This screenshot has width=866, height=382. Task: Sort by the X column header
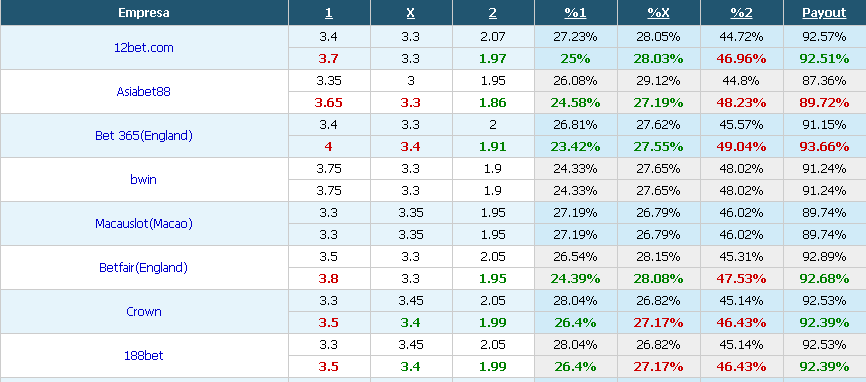coord(410,13)
